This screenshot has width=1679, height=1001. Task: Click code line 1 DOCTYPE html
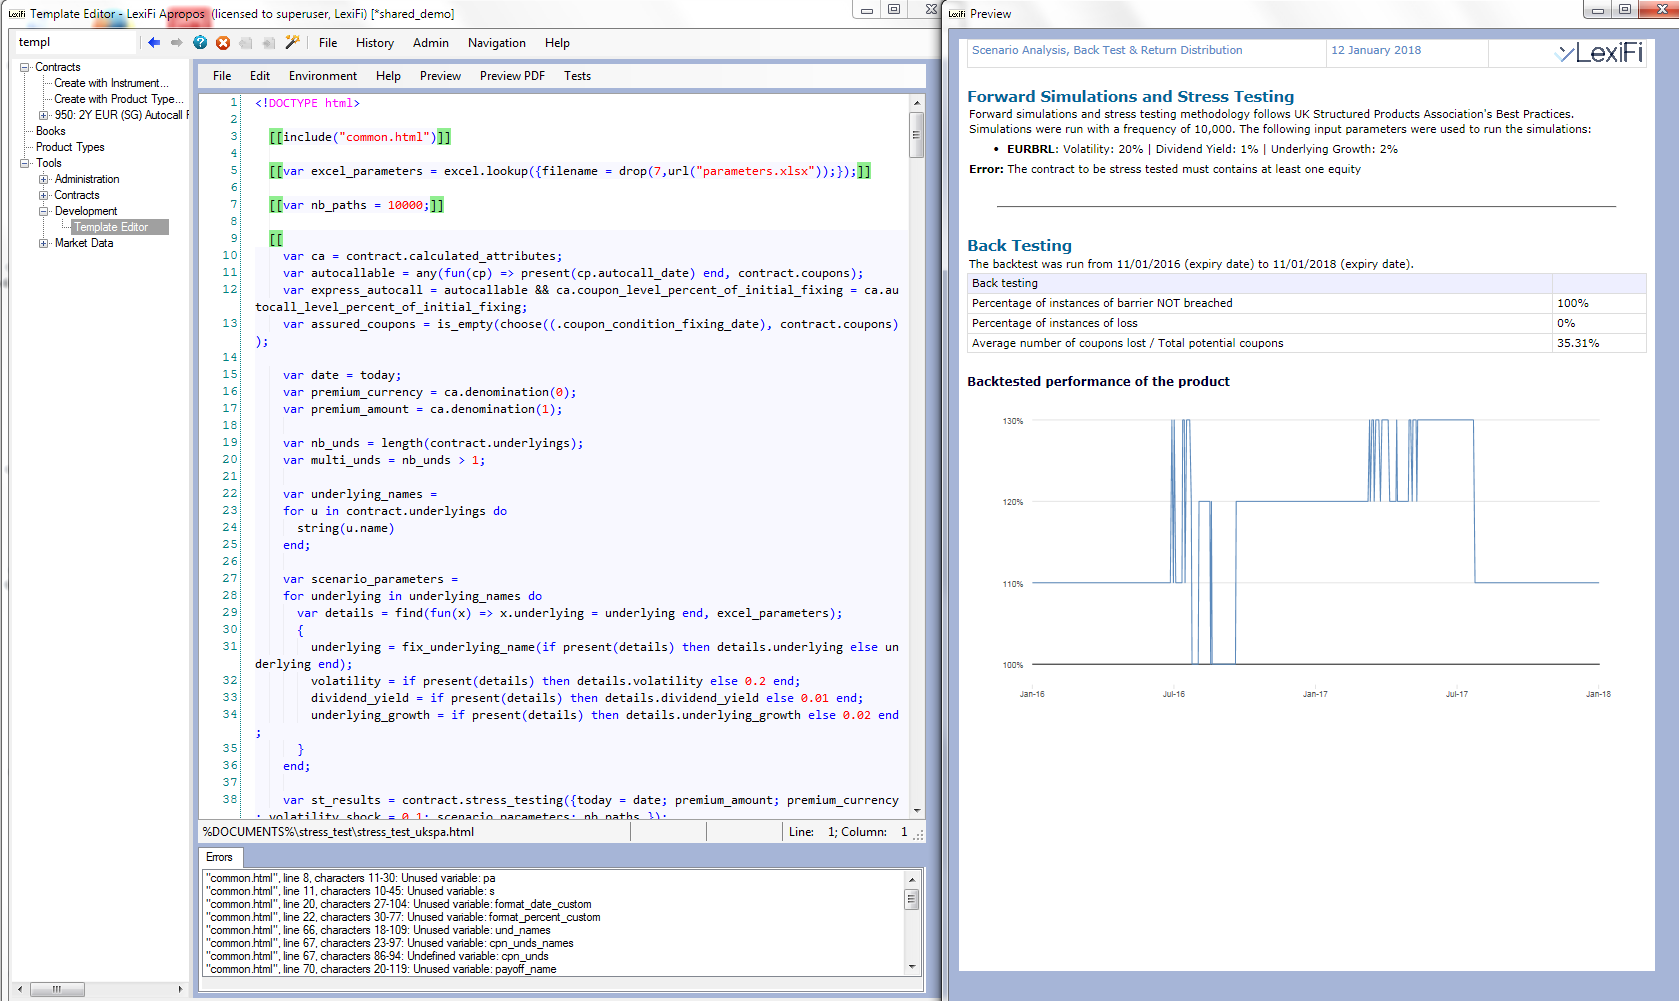(x=307, y=103)
